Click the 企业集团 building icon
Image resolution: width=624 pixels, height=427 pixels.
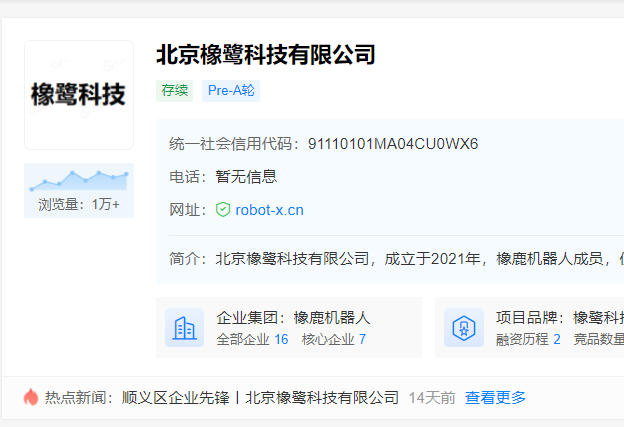[x=185, y=328]
